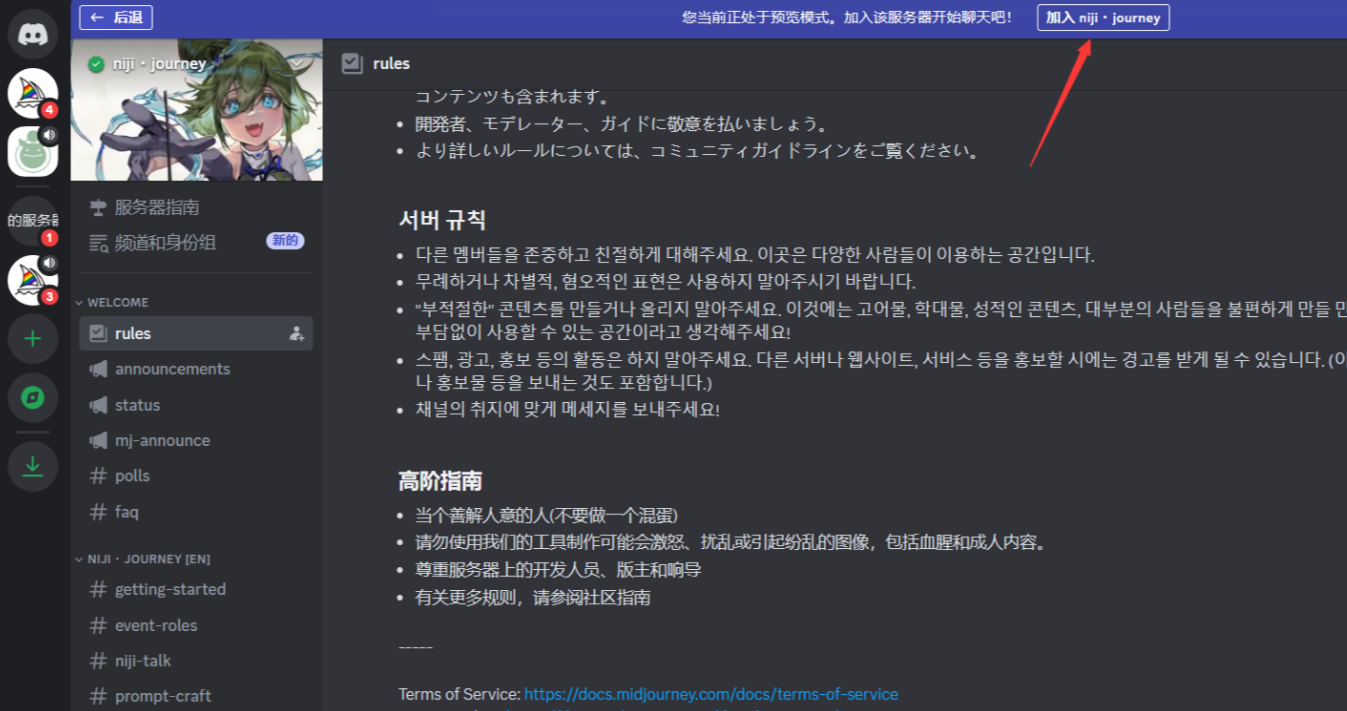Select rules channel in the sidebar list
The height and width of the screenshot is (711, 1347).
[196, 333]
